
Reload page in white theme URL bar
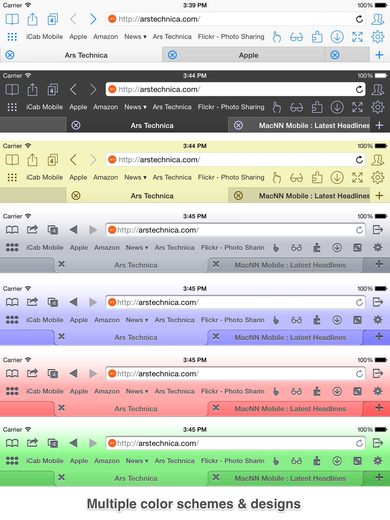click(359, 19)
